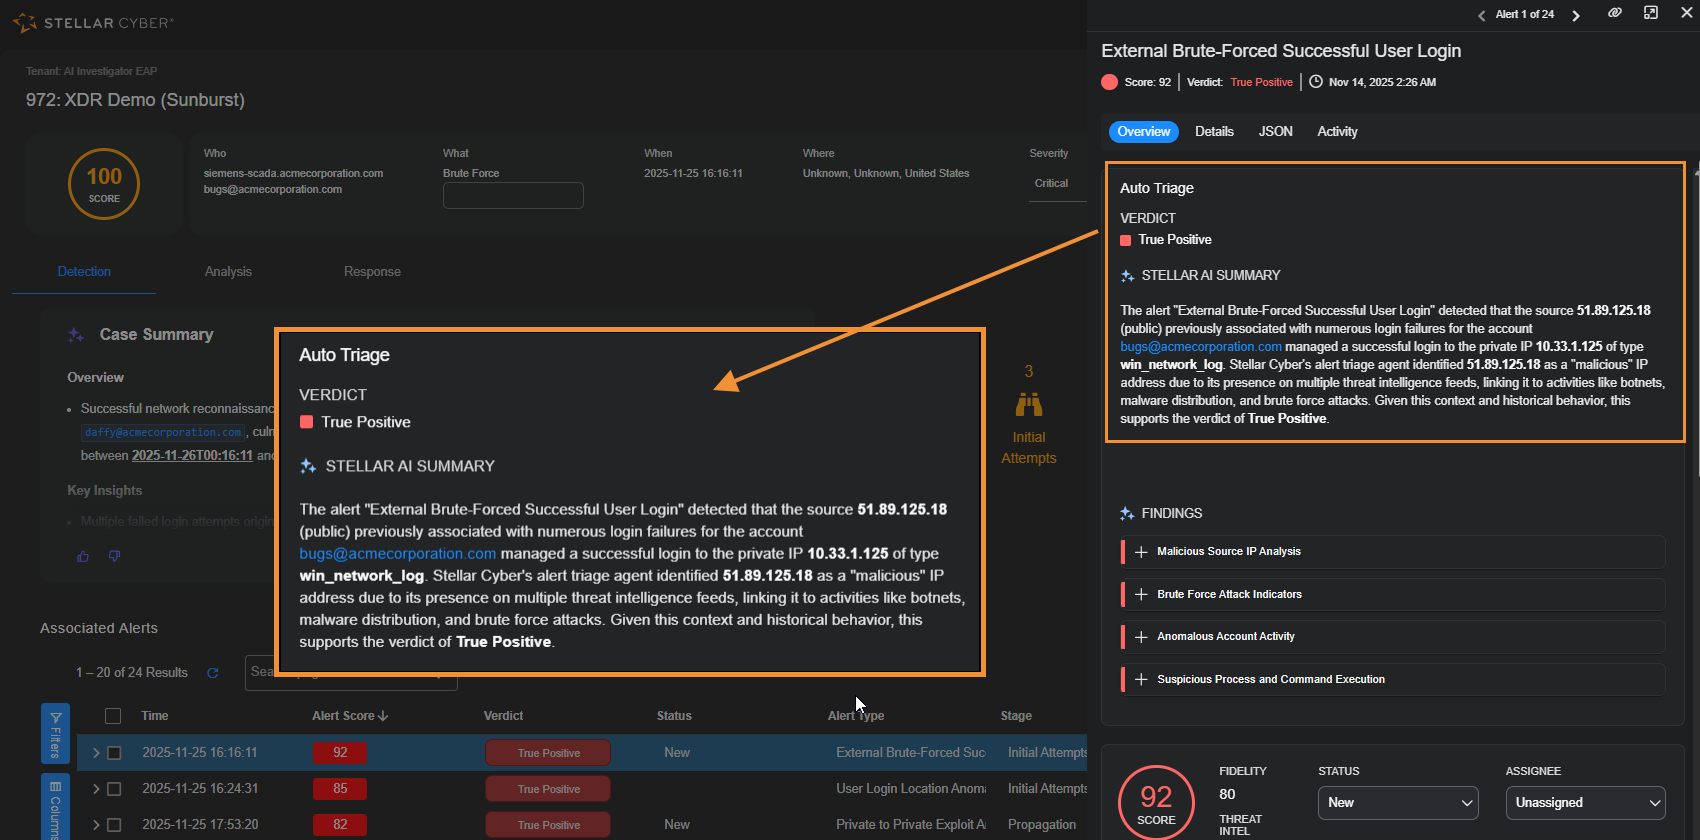The image size is (1700, 840).
Task: Copy alert link via chain icon
Action: click(1614, 13)
